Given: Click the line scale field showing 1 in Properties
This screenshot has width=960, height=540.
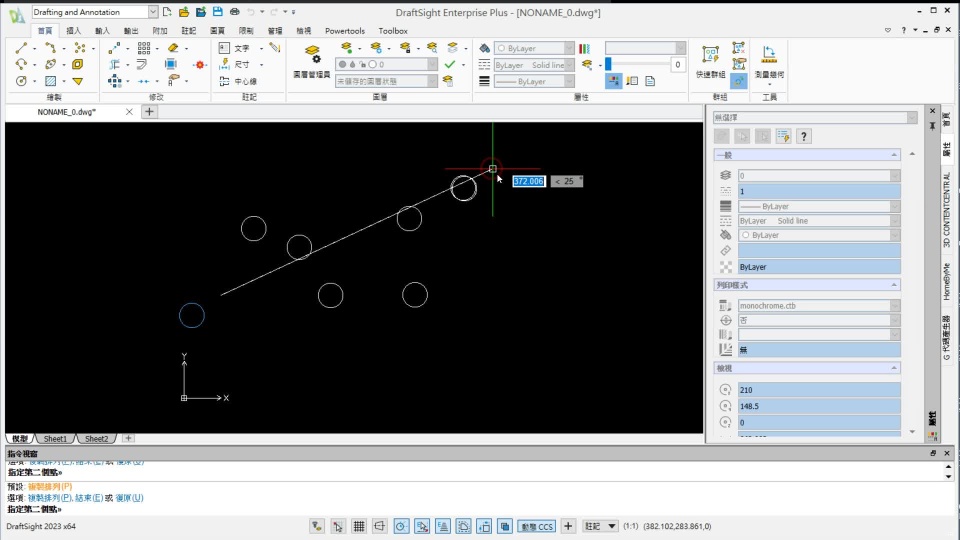Looking at the screenshot, I should coord(819,191).
